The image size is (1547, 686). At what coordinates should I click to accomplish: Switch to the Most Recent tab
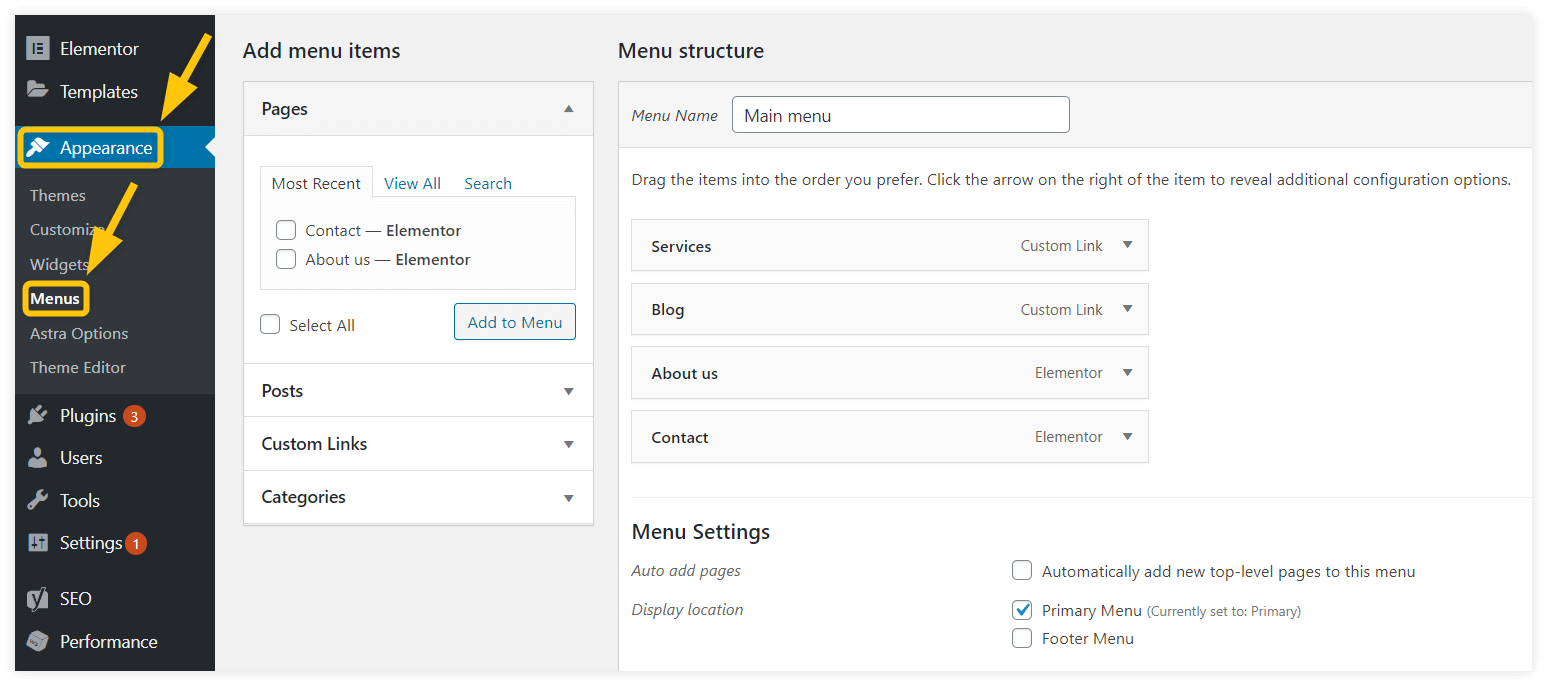[316, 183]
